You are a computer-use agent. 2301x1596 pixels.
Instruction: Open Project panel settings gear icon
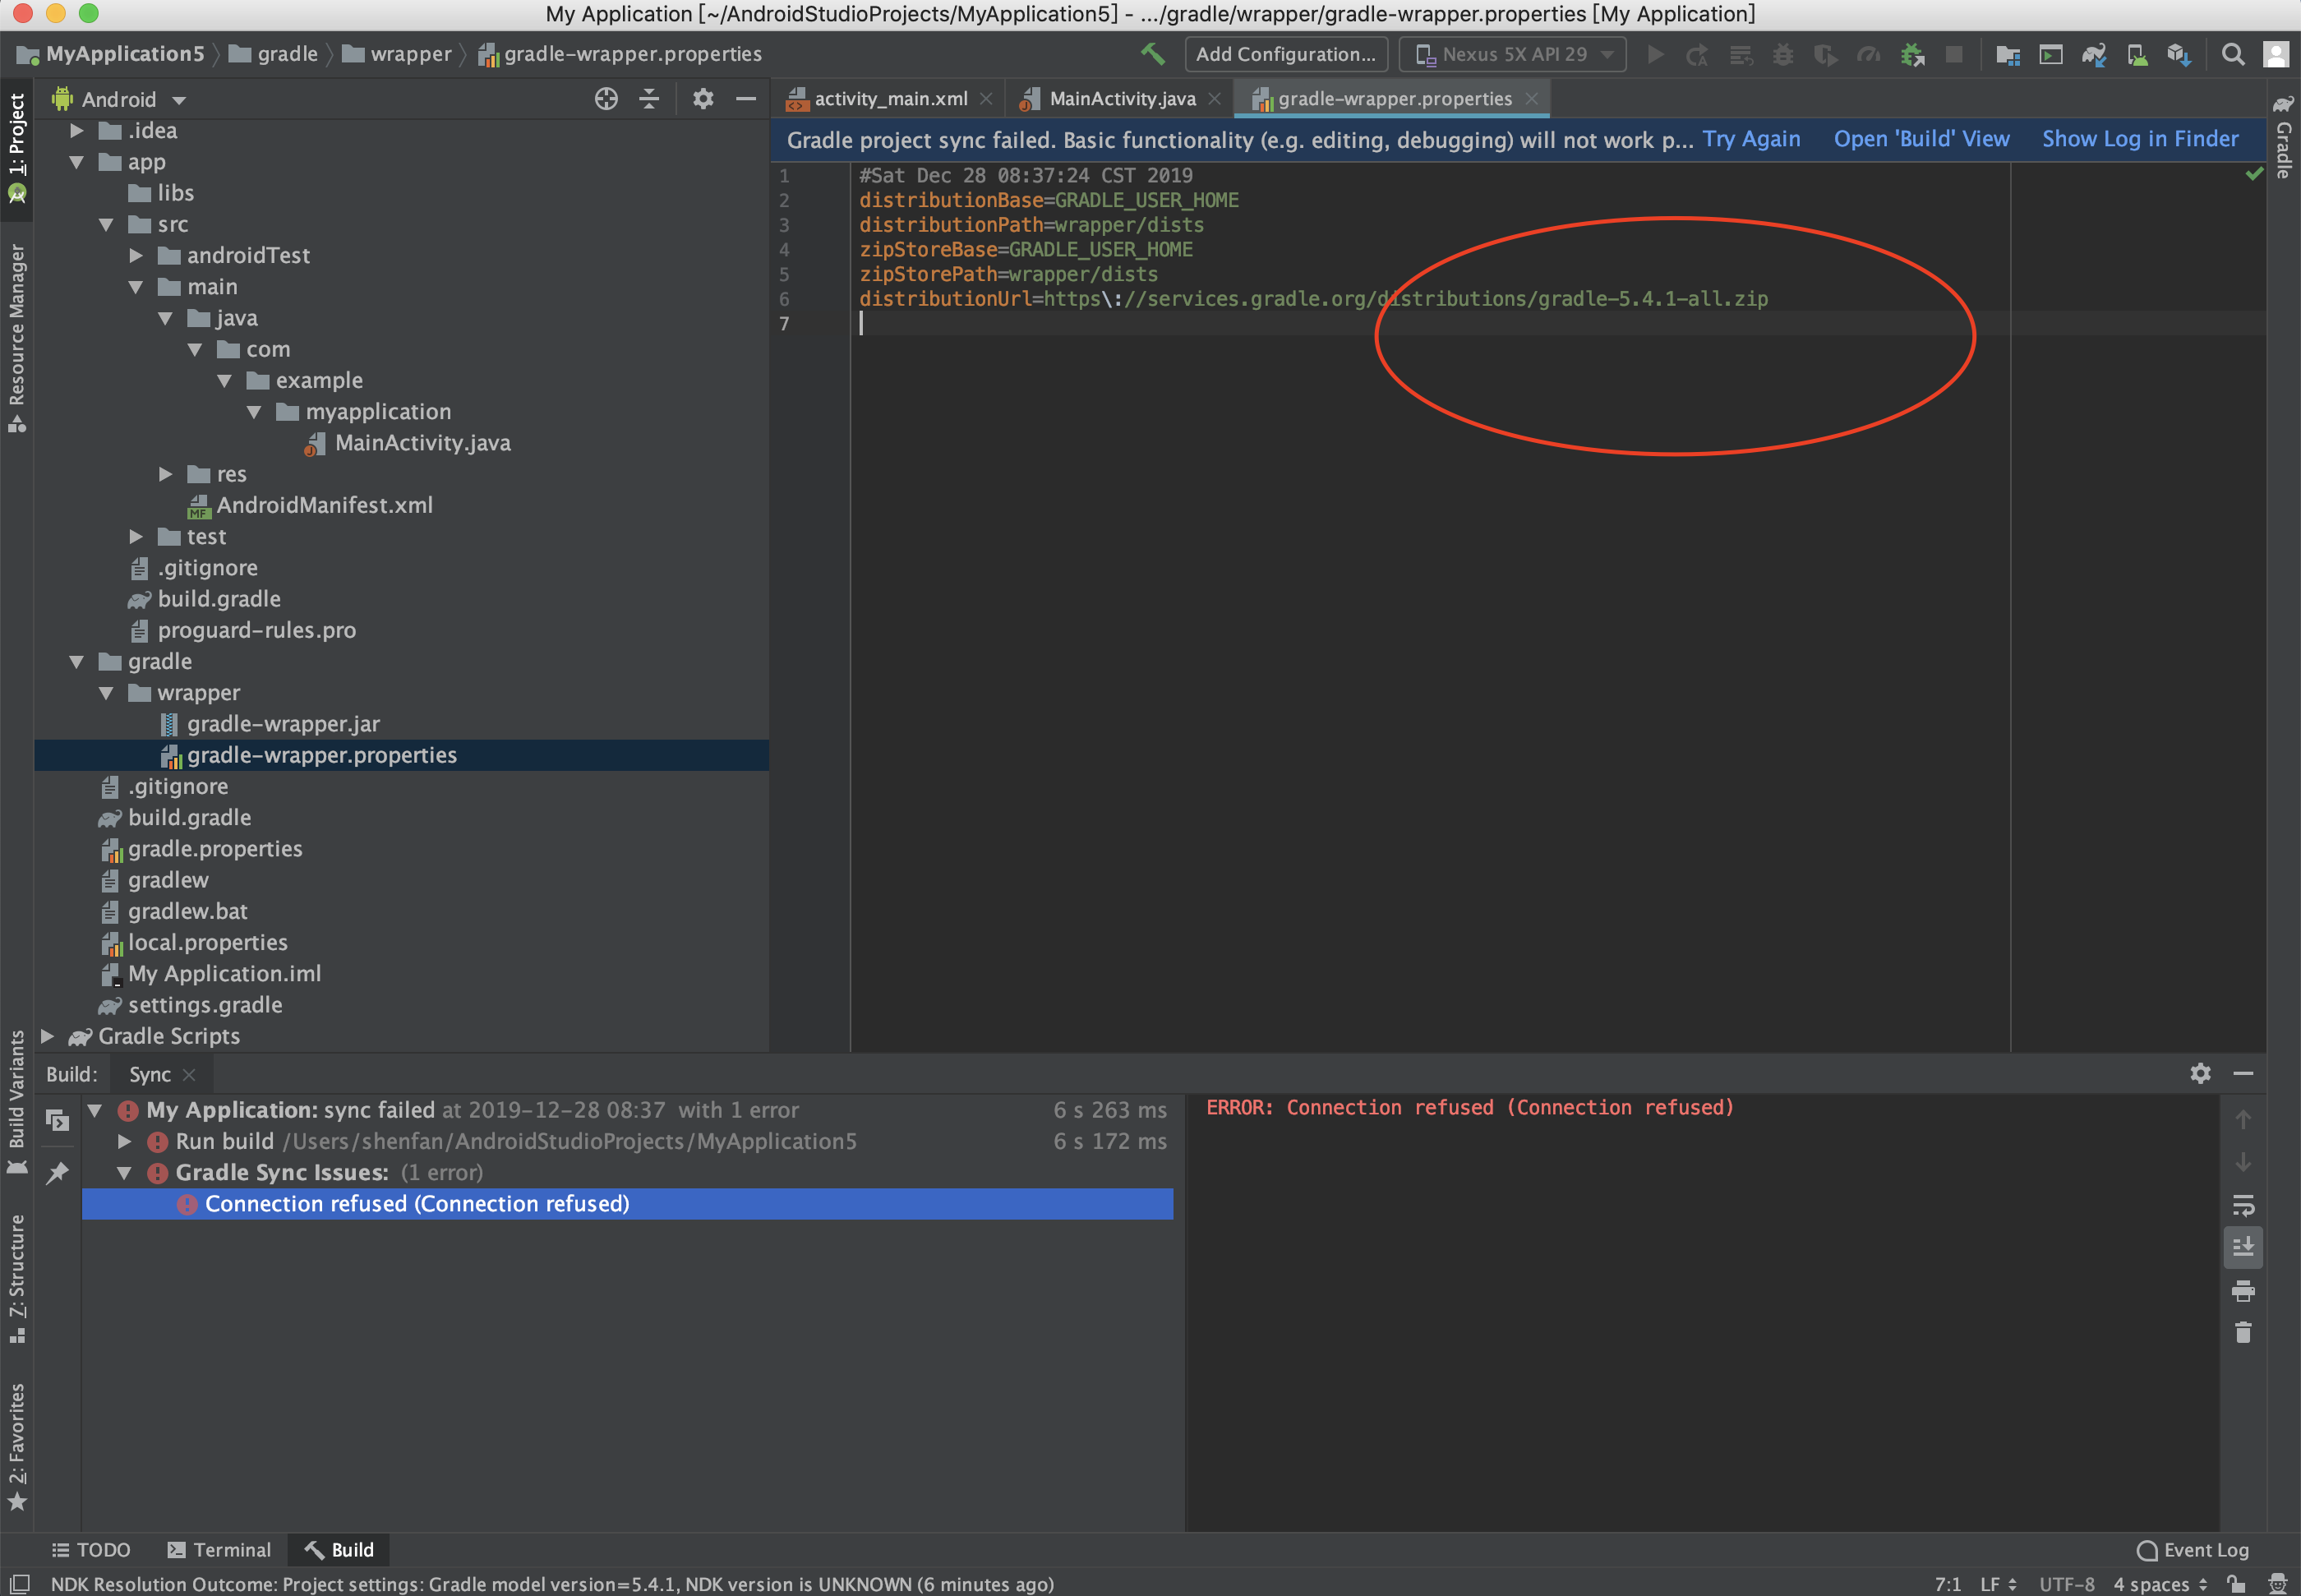coord(703,99)
